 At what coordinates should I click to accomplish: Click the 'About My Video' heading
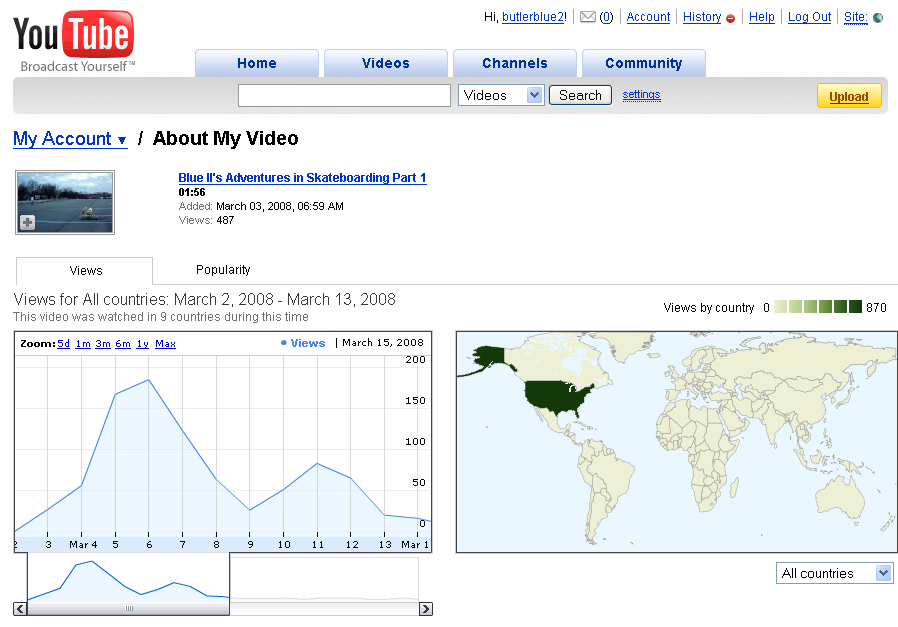(x=226, y=139)
